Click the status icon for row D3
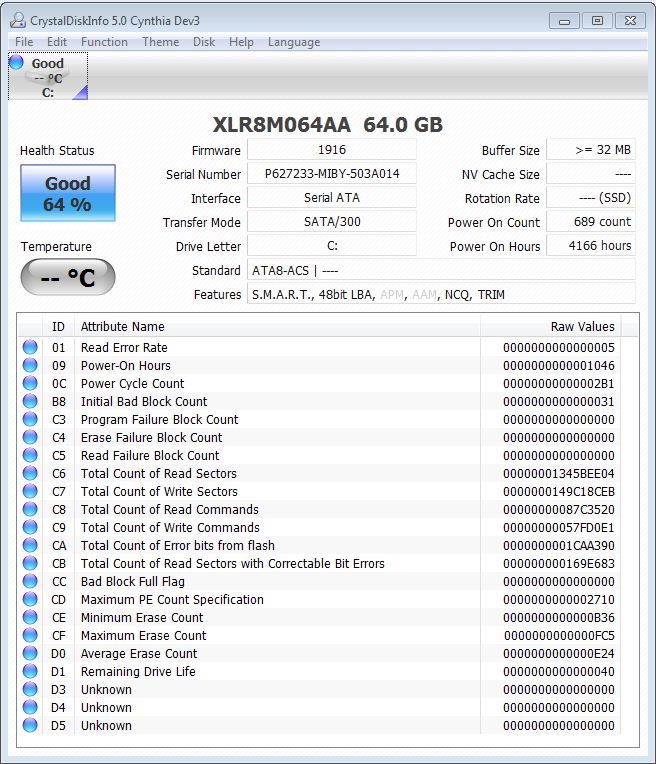The height and width of the screenshot is (764, 656). tap(30, 689)
